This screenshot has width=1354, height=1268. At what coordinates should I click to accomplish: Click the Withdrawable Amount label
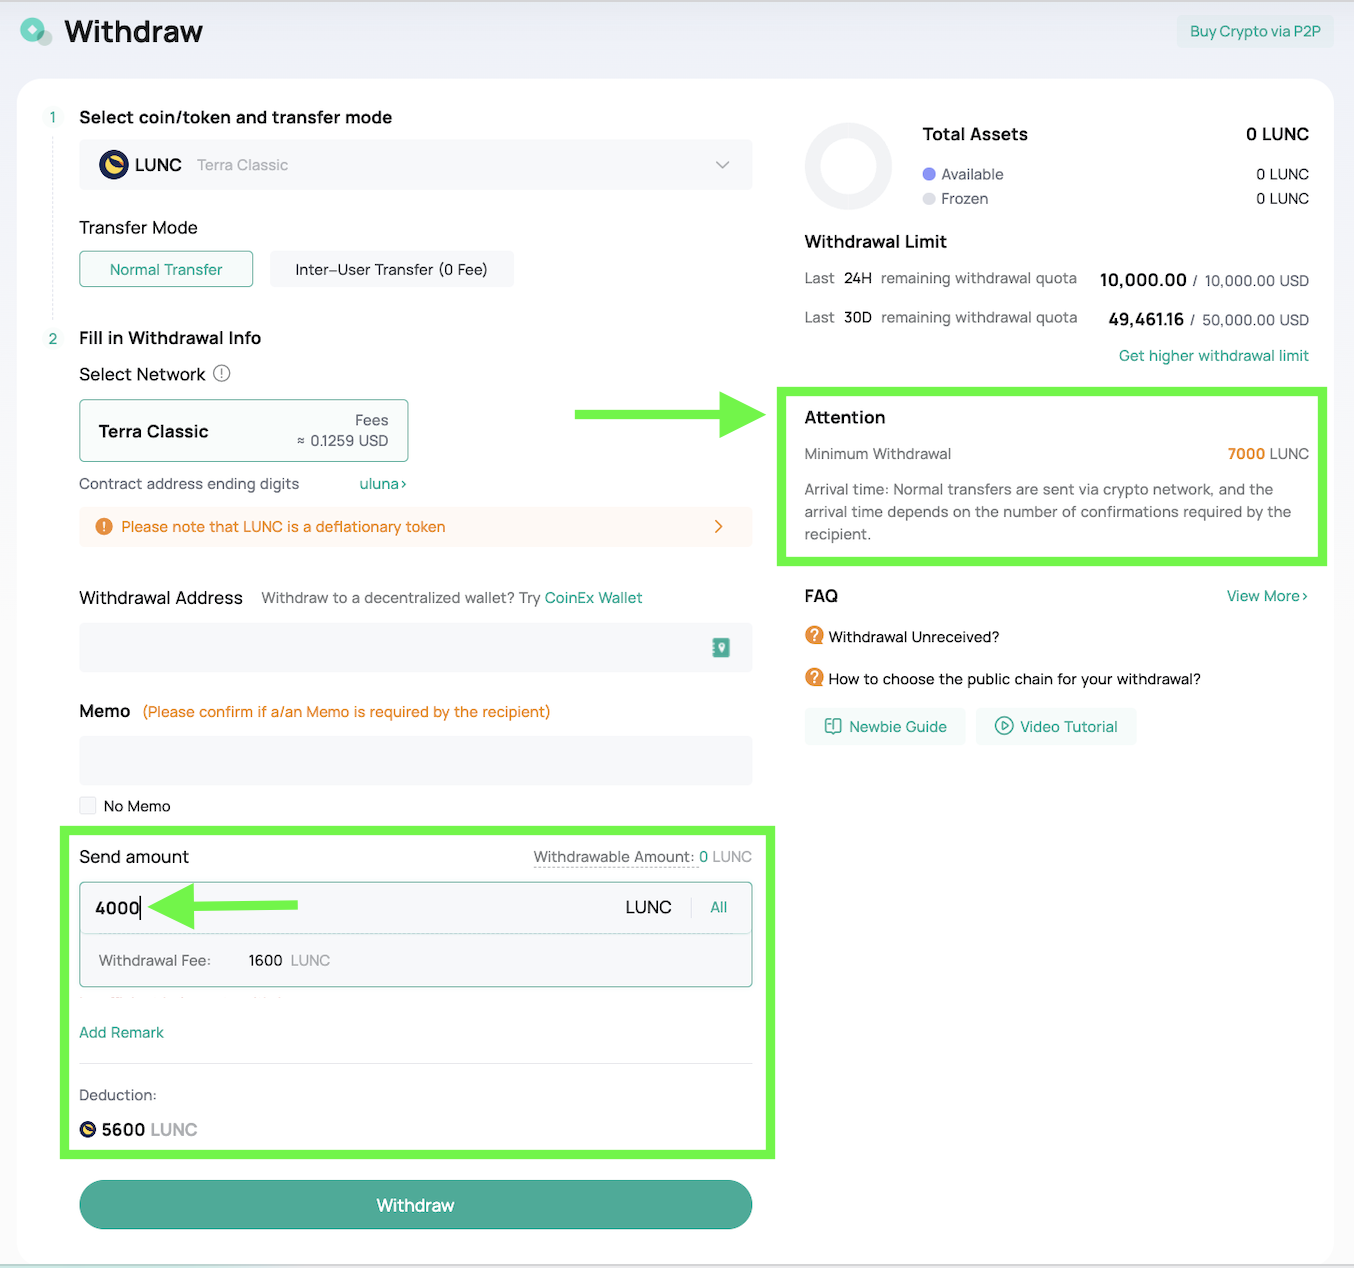coord(613,857)
